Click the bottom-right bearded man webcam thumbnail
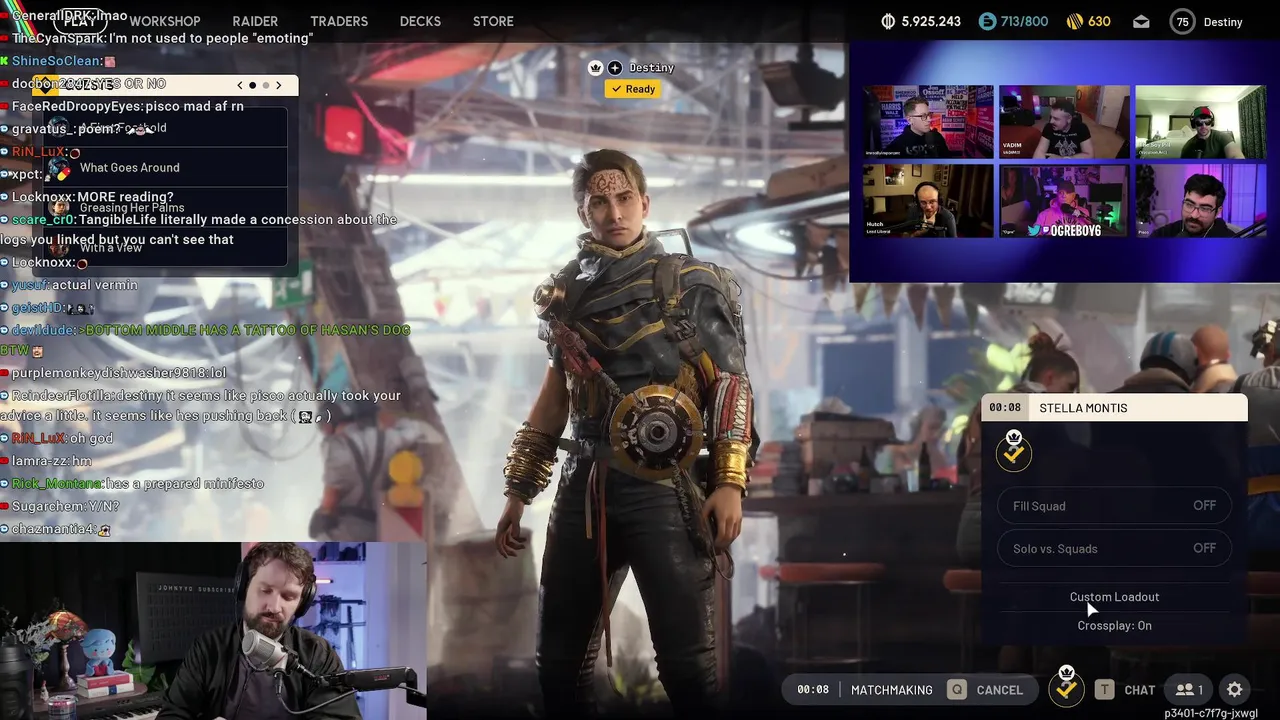 (1200, 201)
